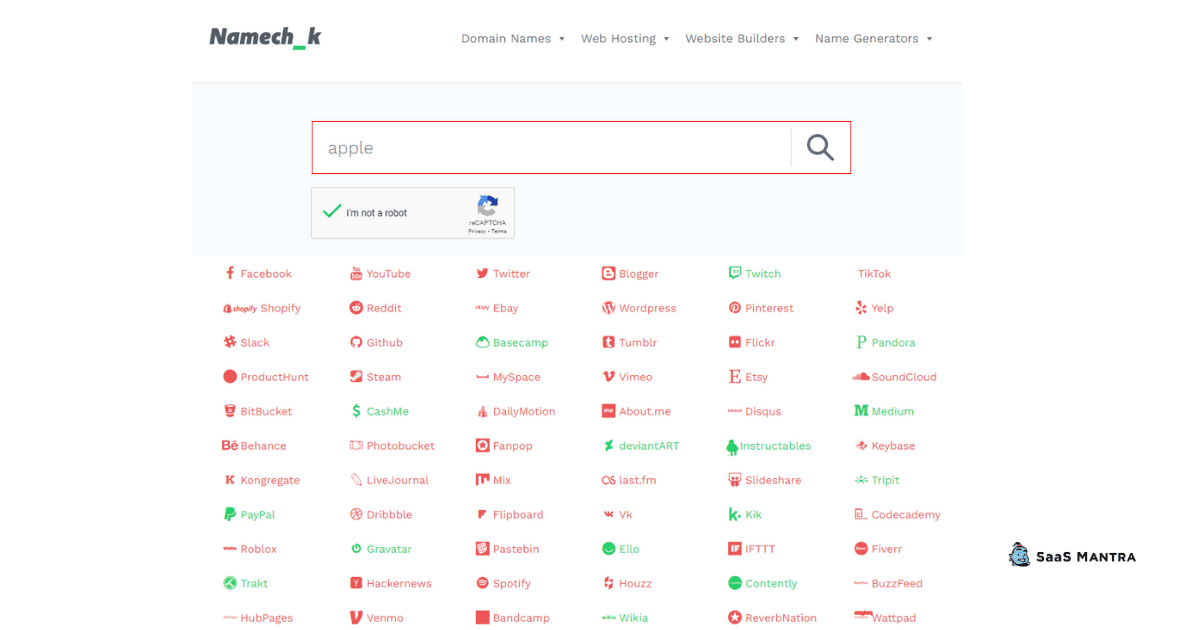Click the Blogger logo icon
The height and width of the screenshot is (630, 1200).
[x=608, y=273]
